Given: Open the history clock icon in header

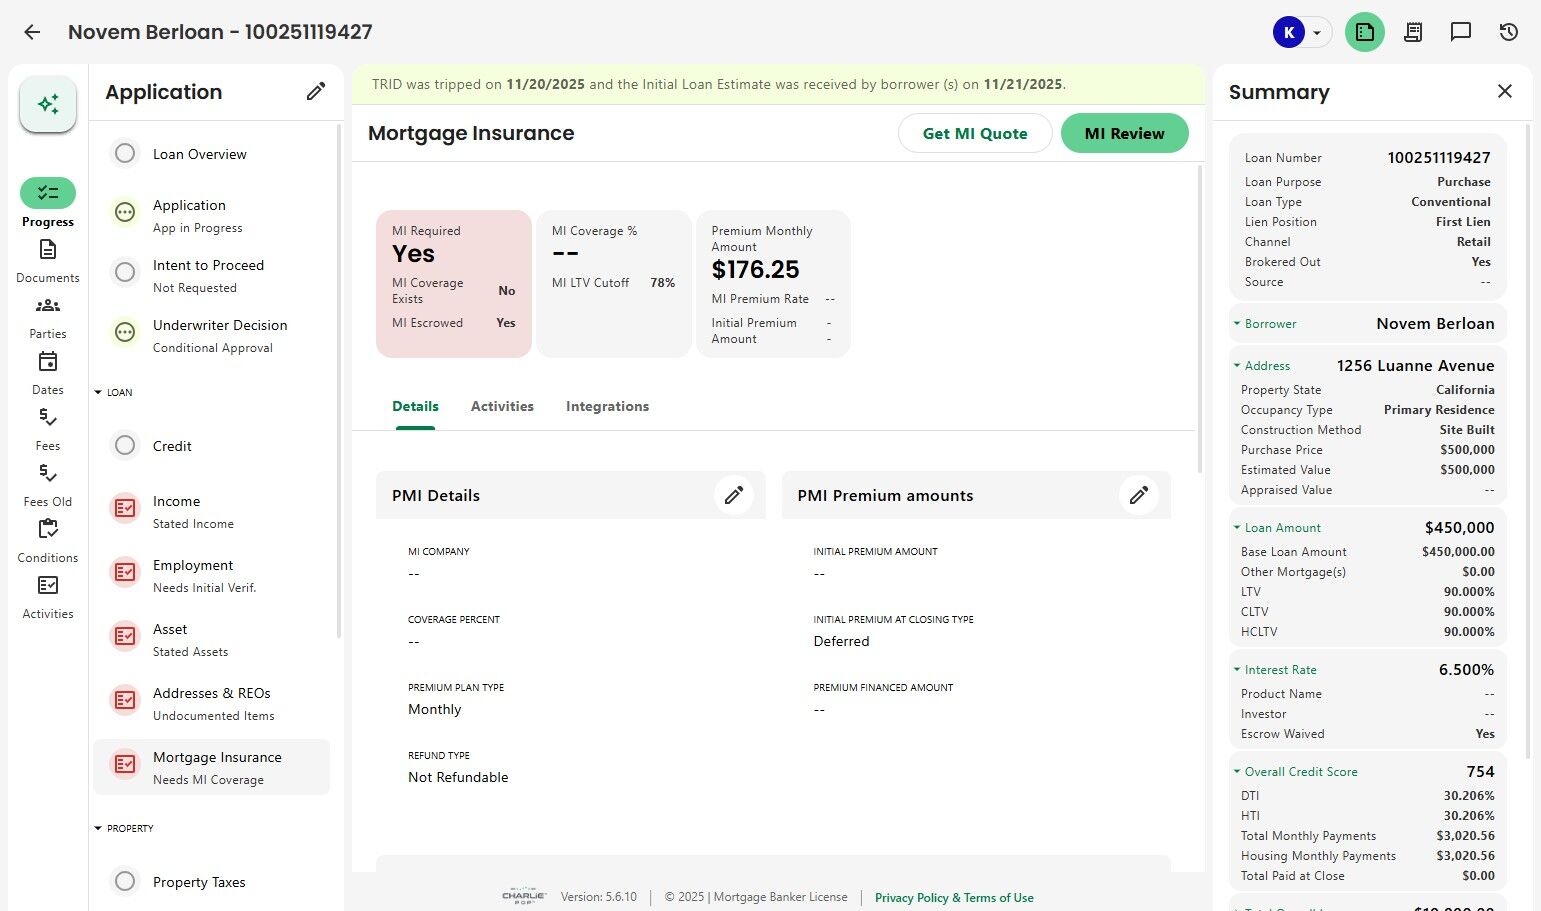Looking at the screenshot, I should (x=1509, y=32).
